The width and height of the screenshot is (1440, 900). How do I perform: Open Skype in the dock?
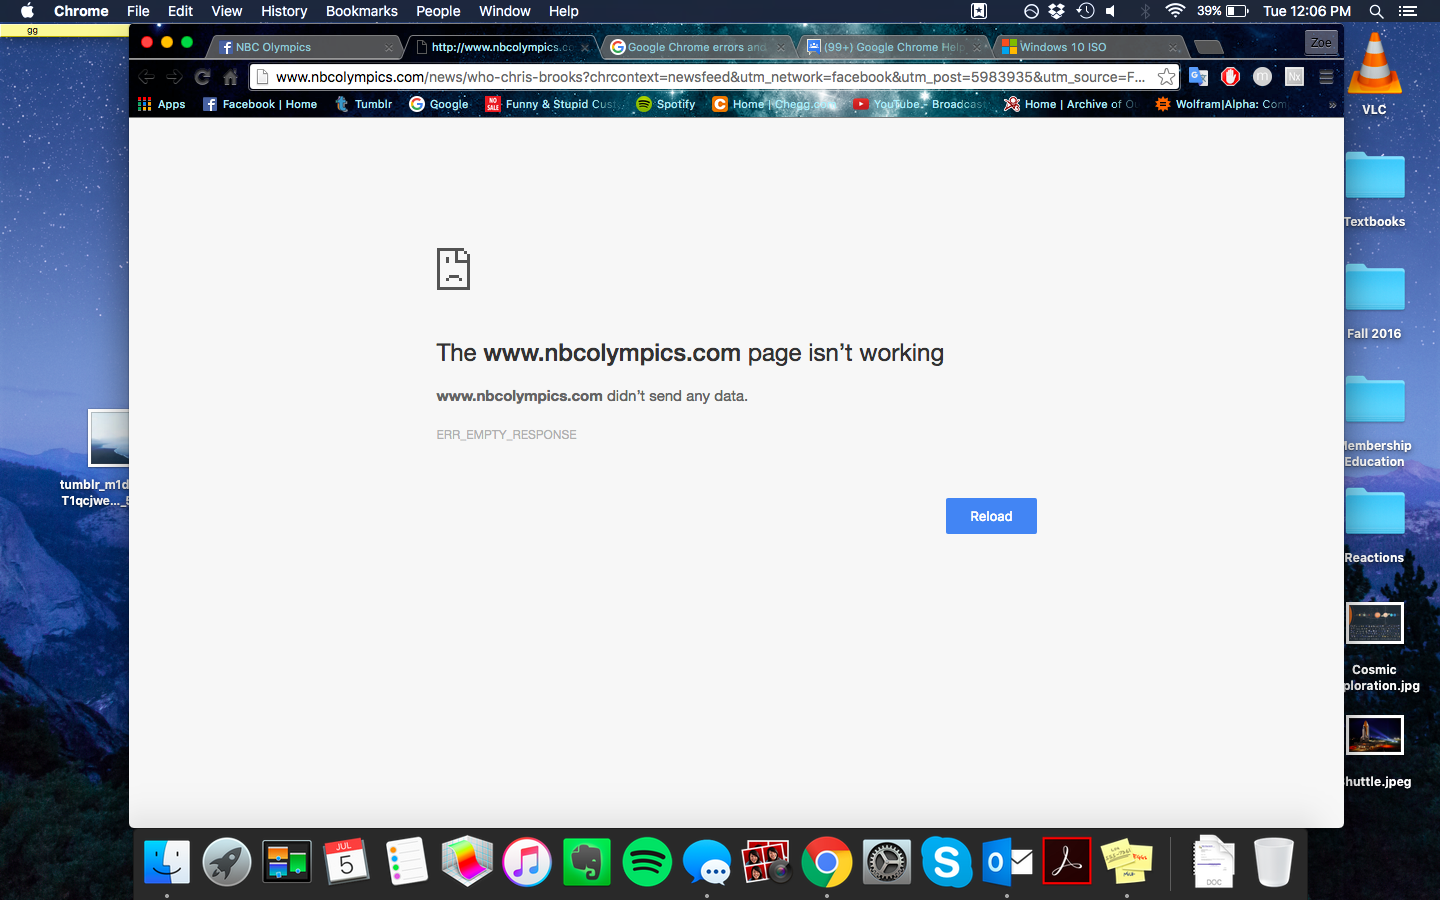point(947,861)
